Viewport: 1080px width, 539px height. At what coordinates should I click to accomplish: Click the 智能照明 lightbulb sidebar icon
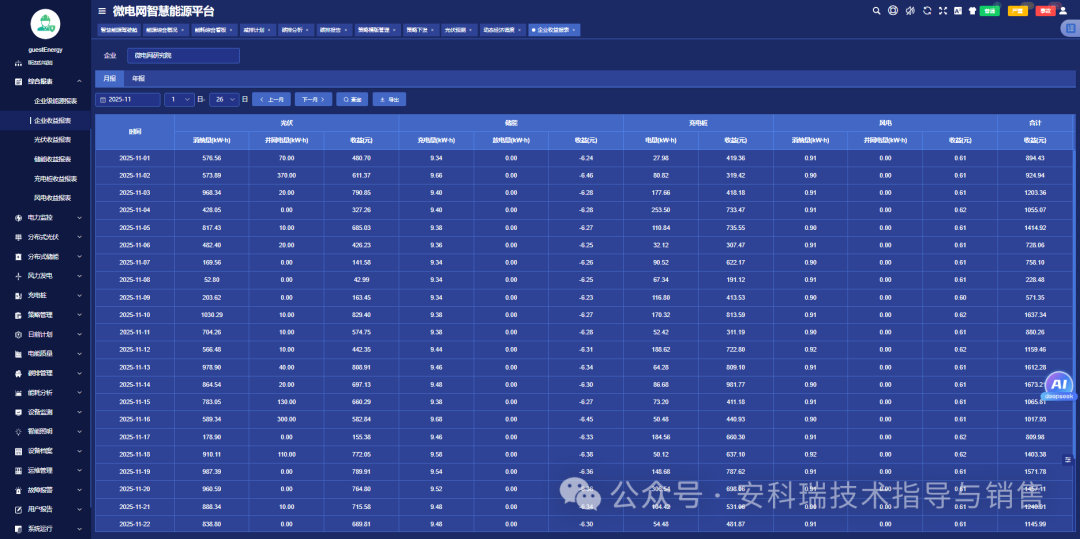(19, 432)
